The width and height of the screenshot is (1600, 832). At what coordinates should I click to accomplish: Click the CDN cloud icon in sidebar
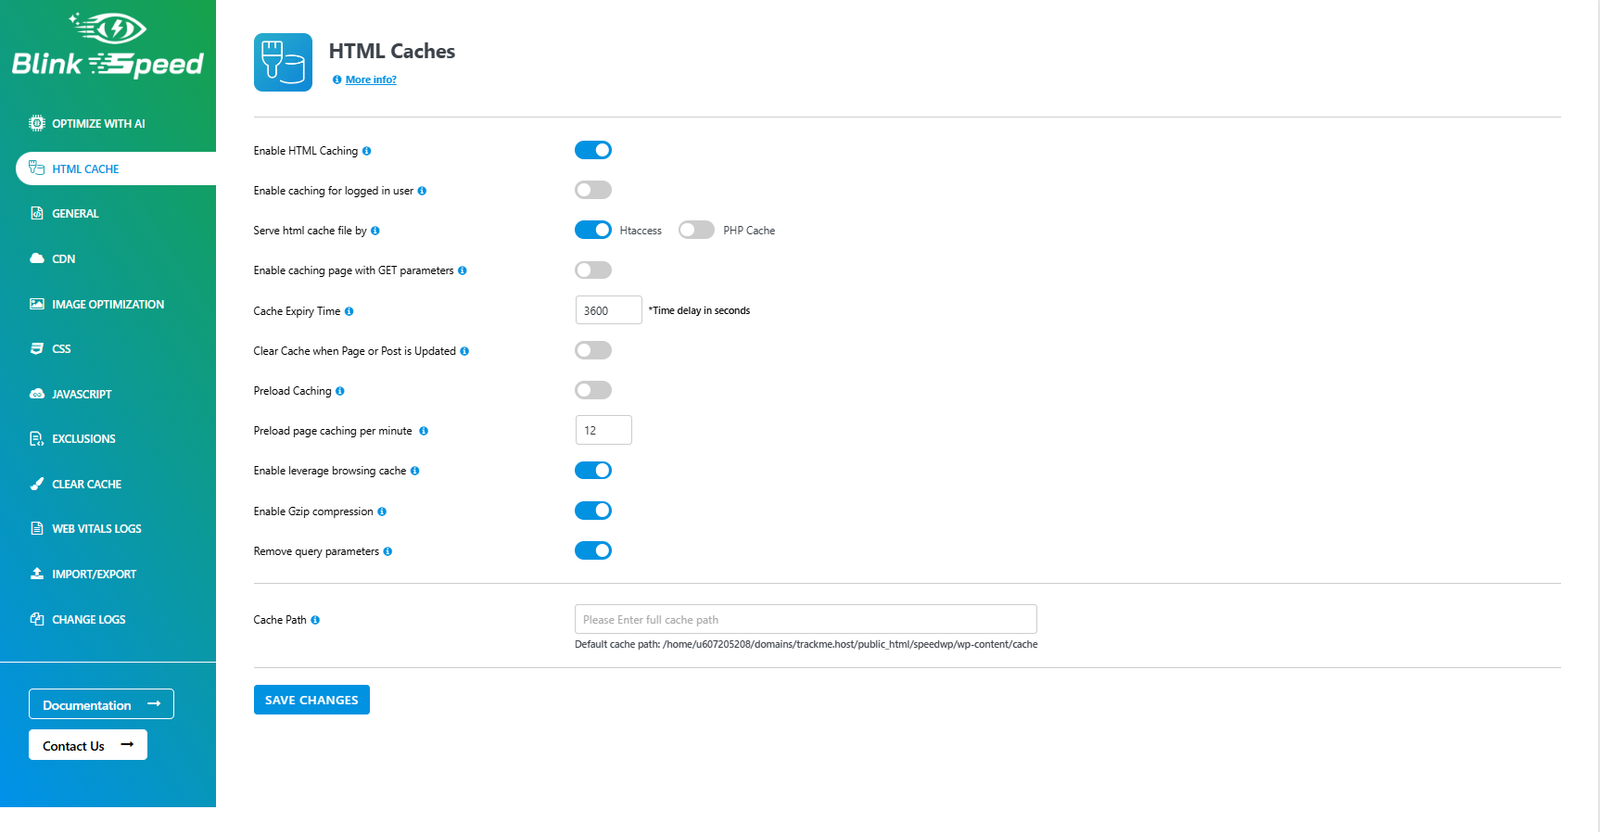pos(37,258)
